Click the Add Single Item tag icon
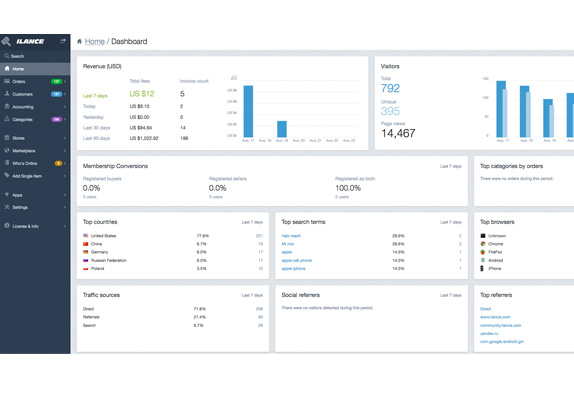The image size is (574, 393). pyautogui.click(x=7, y=176)
